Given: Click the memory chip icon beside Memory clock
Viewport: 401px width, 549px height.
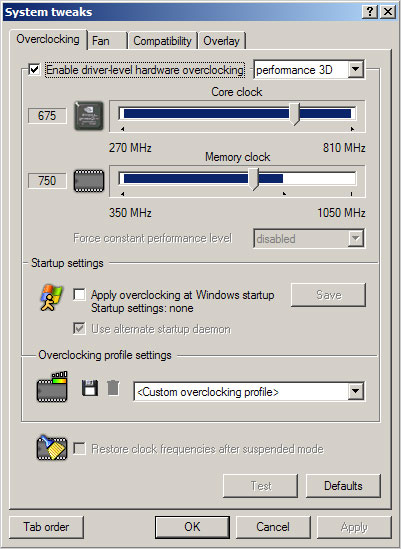Looking at the screenshot, I should click(x=89, y=181).
